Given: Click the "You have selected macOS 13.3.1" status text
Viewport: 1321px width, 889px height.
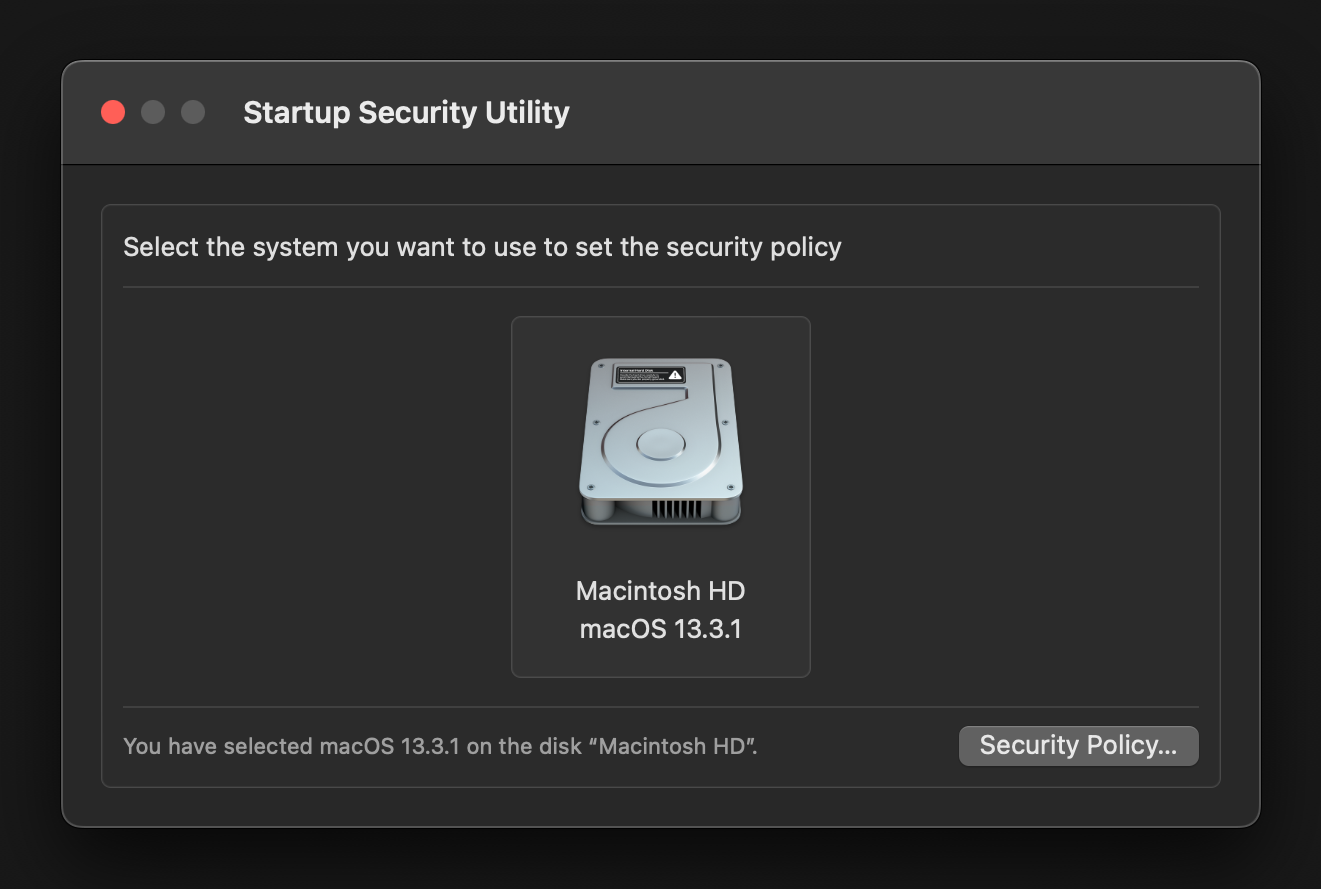Looking at the screenshot, I should point(440,746).
